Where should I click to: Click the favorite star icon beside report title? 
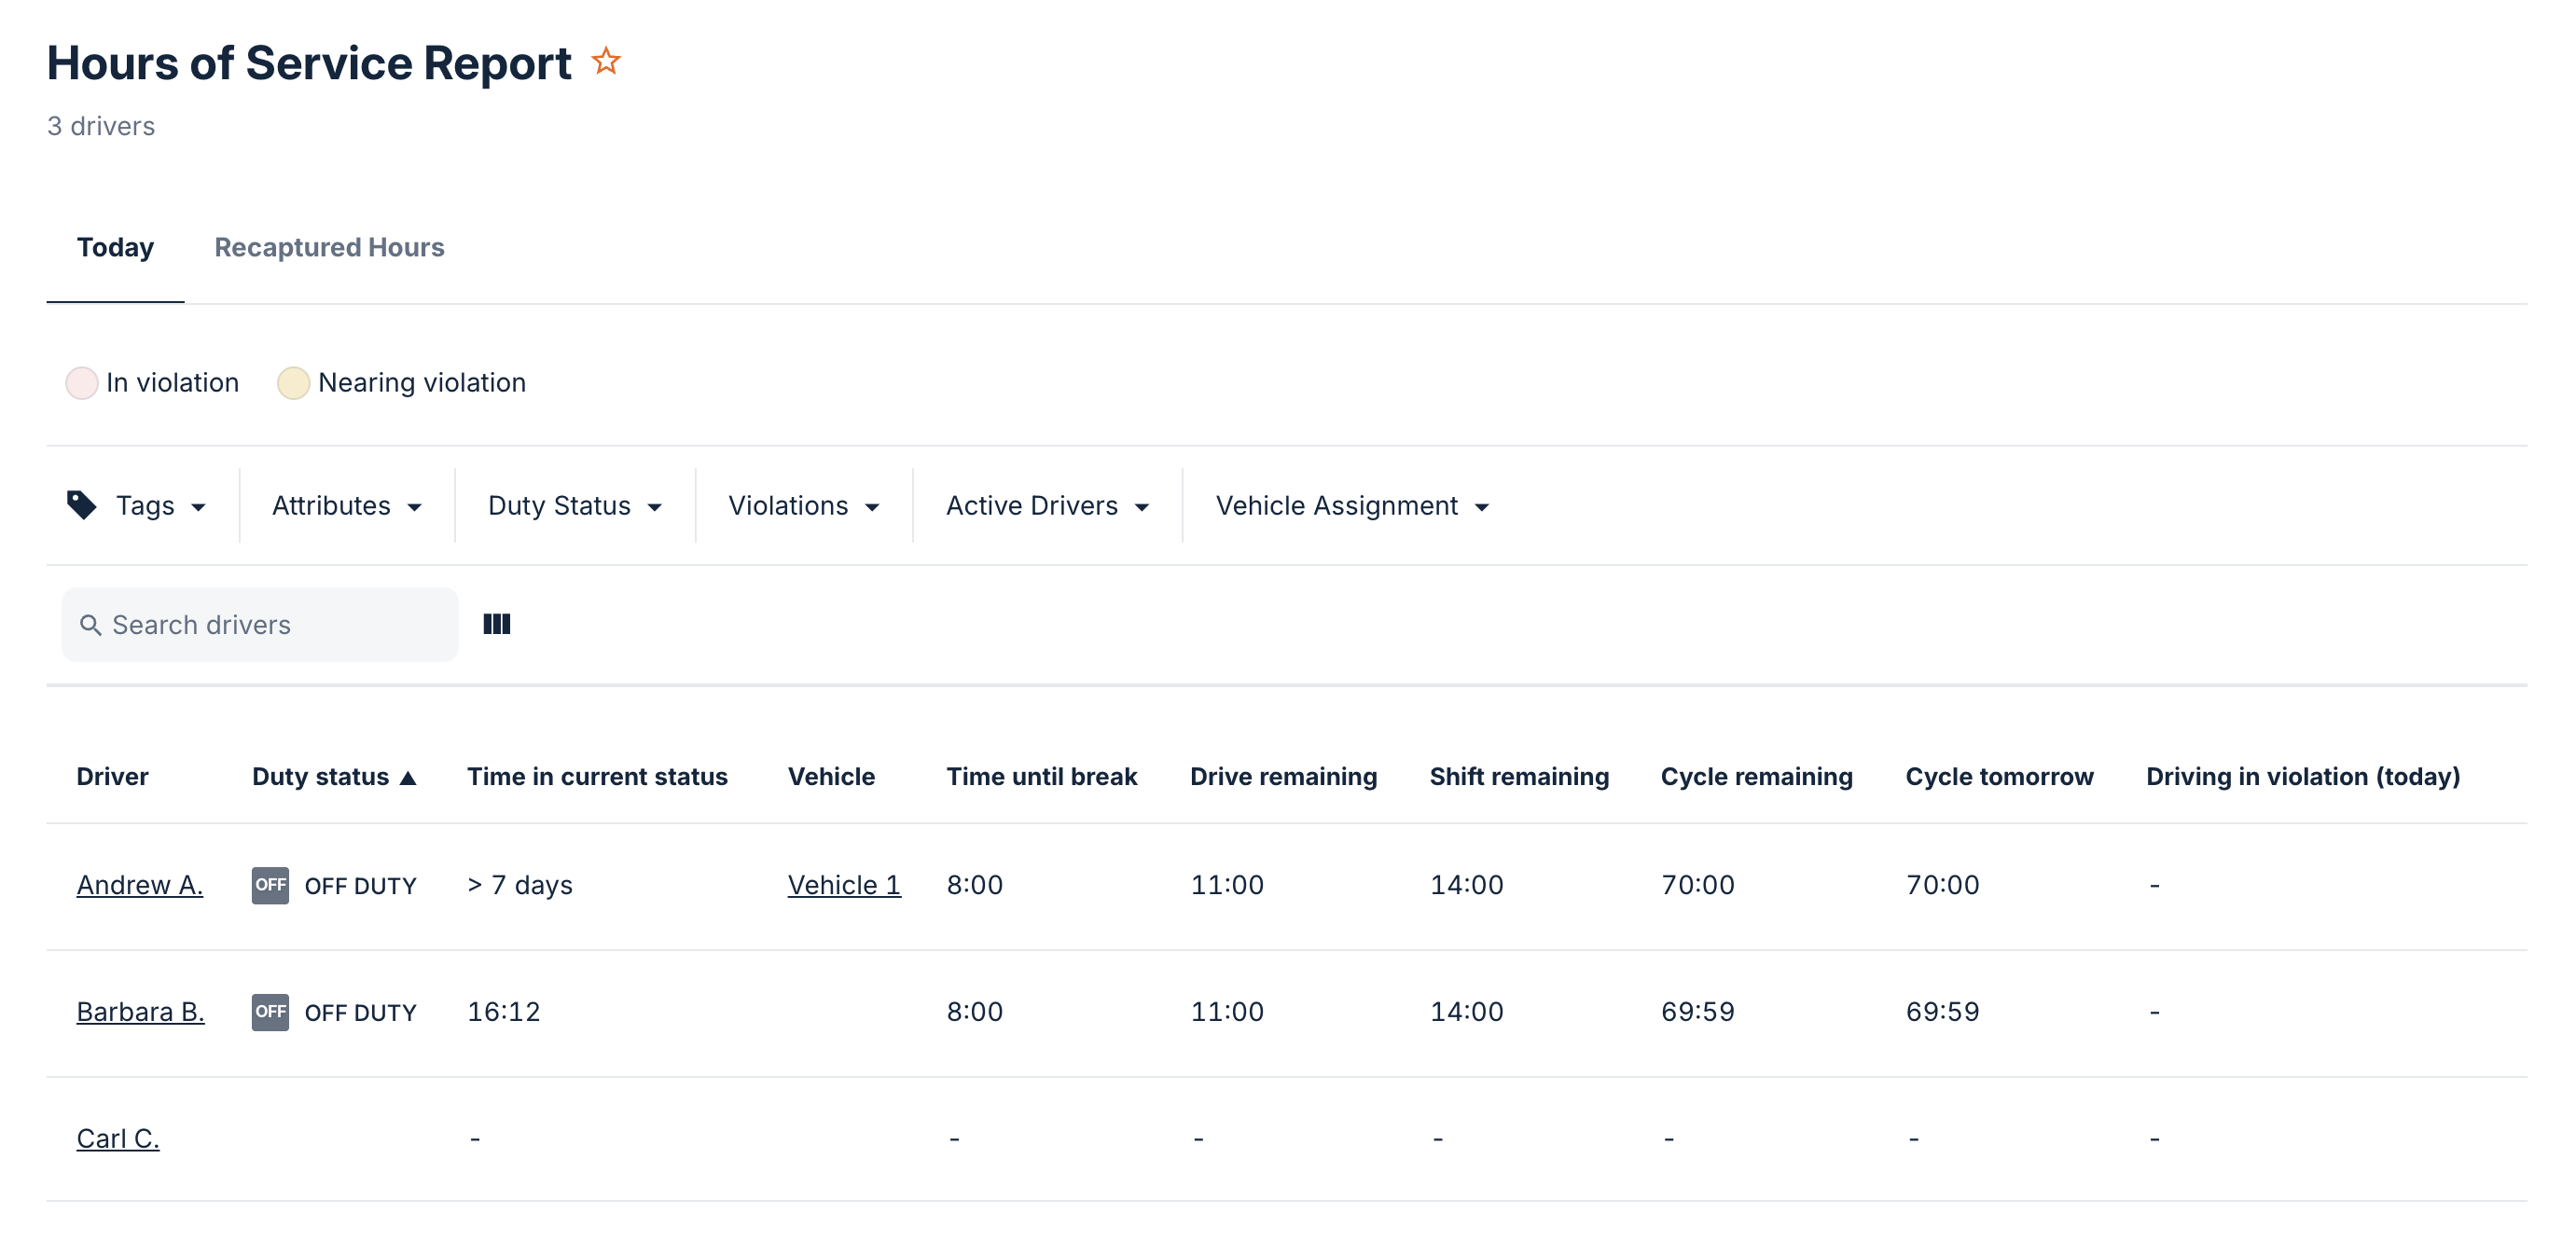tap(605, 62)
